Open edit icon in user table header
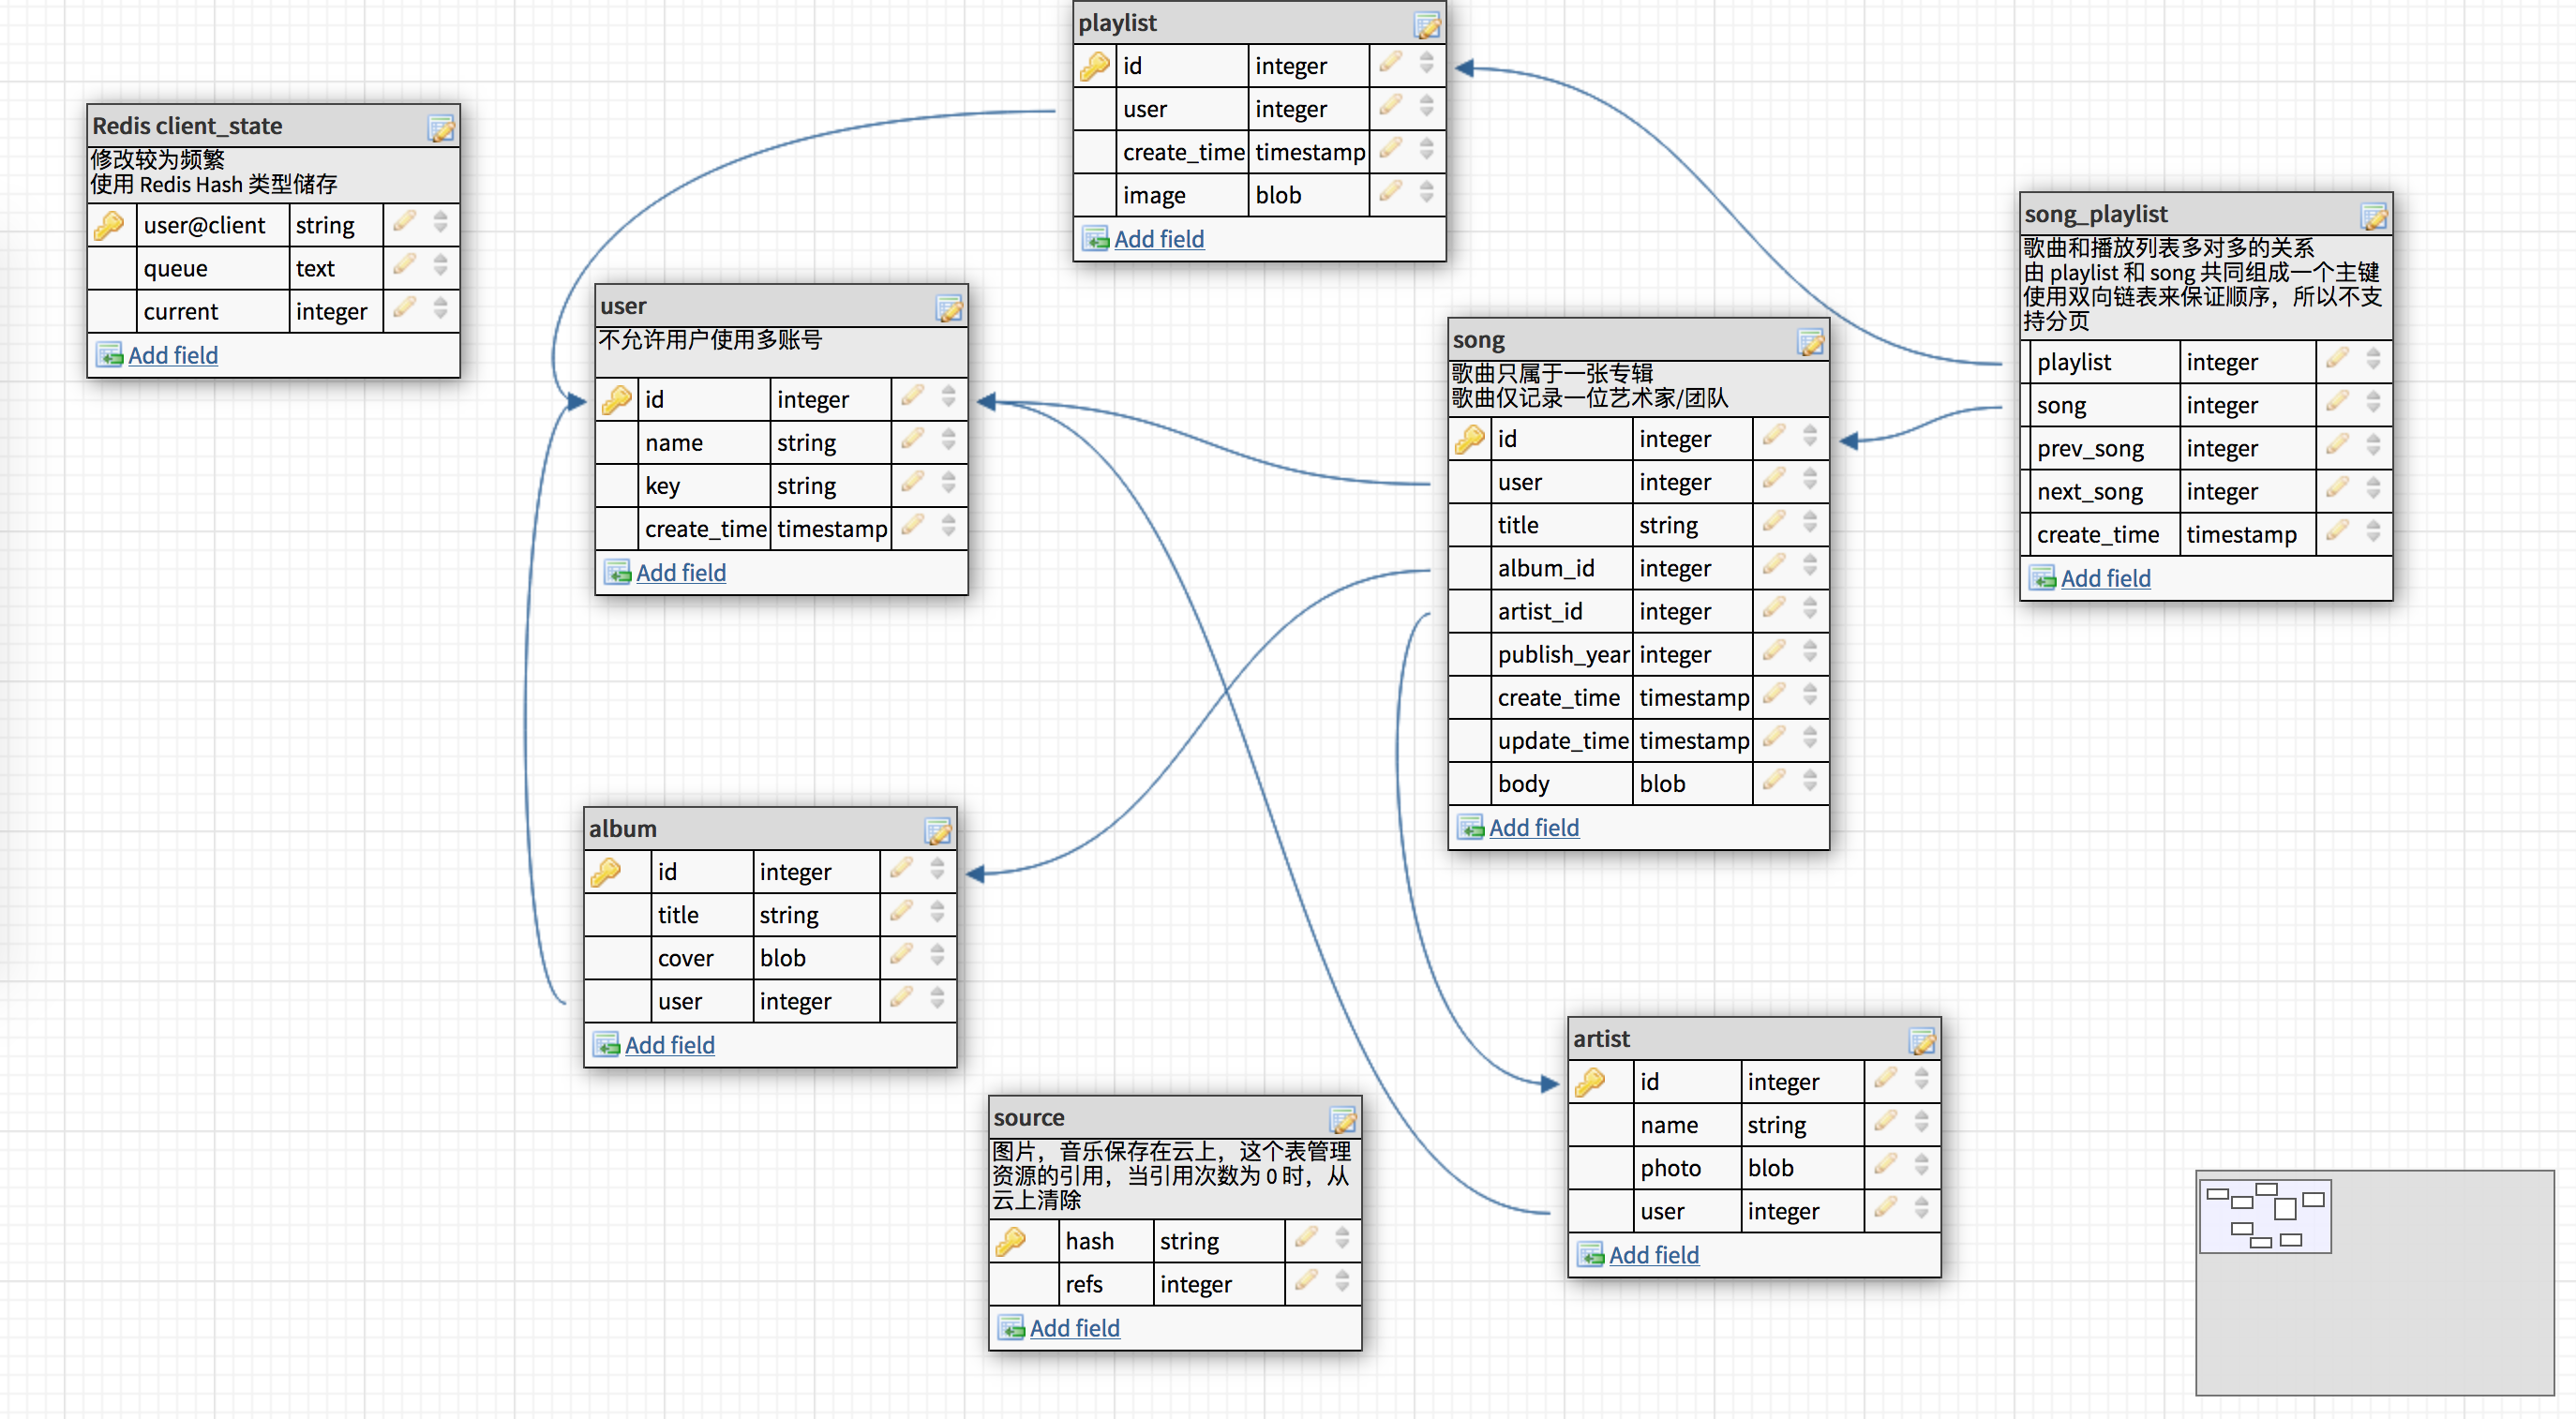Image resolution: width=2576 pixels, height=1419 pixels. [x=949, y=307]
